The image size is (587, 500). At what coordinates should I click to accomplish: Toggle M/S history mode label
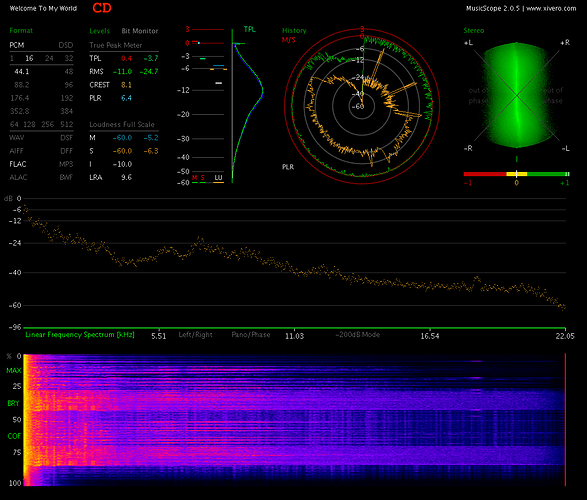(289, 40)
